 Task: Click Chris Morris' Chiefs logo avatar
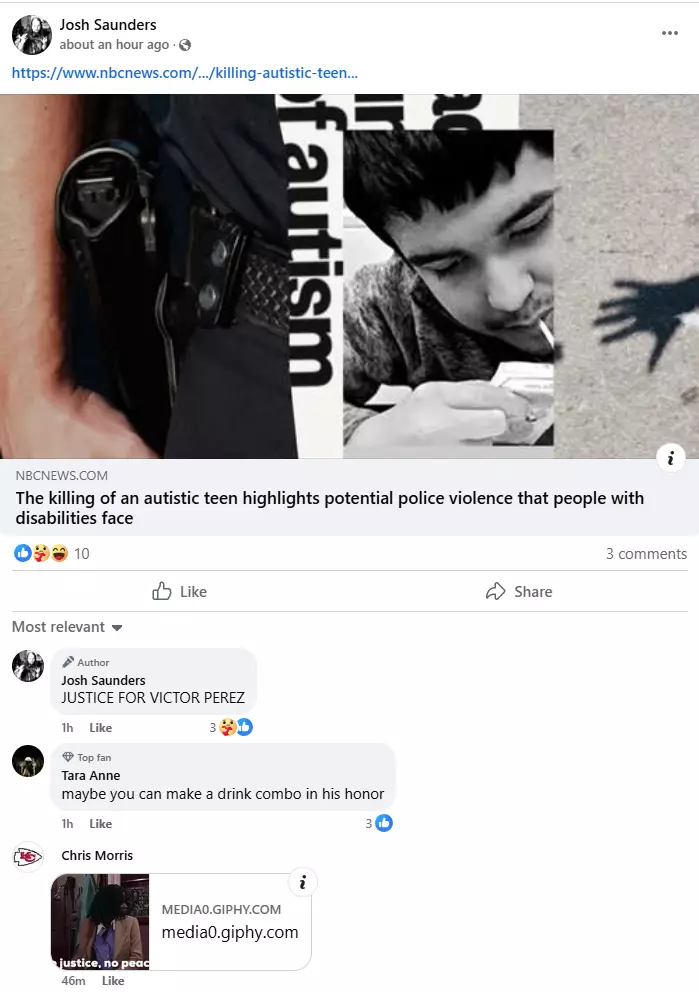point(28,857)
